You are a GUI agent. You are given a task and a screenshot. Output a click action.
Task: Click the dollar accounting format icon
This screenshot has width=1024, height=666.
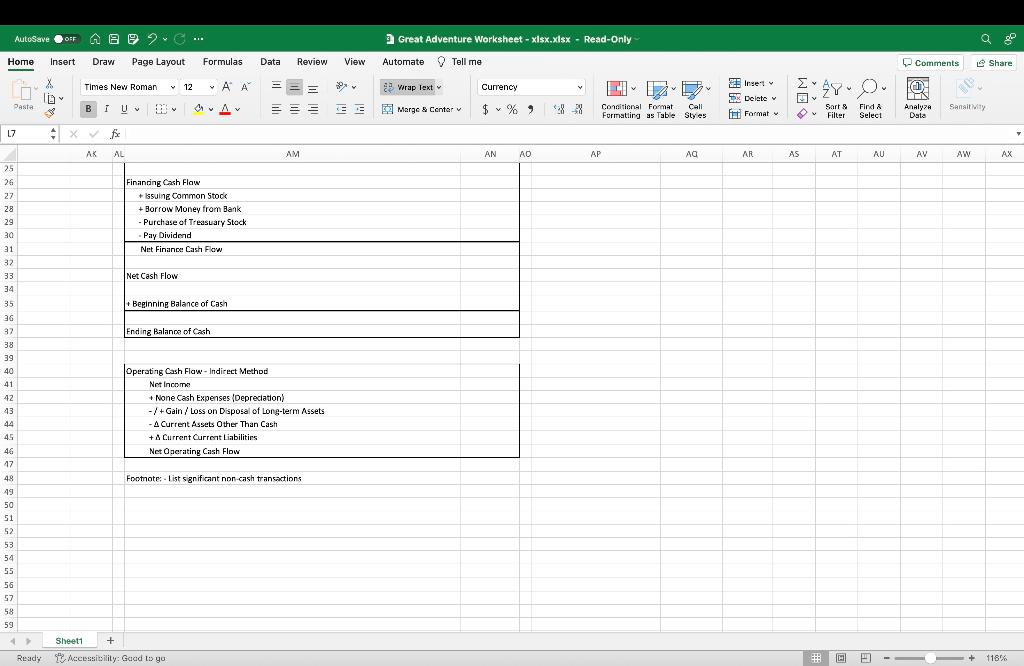click(485, 109)
